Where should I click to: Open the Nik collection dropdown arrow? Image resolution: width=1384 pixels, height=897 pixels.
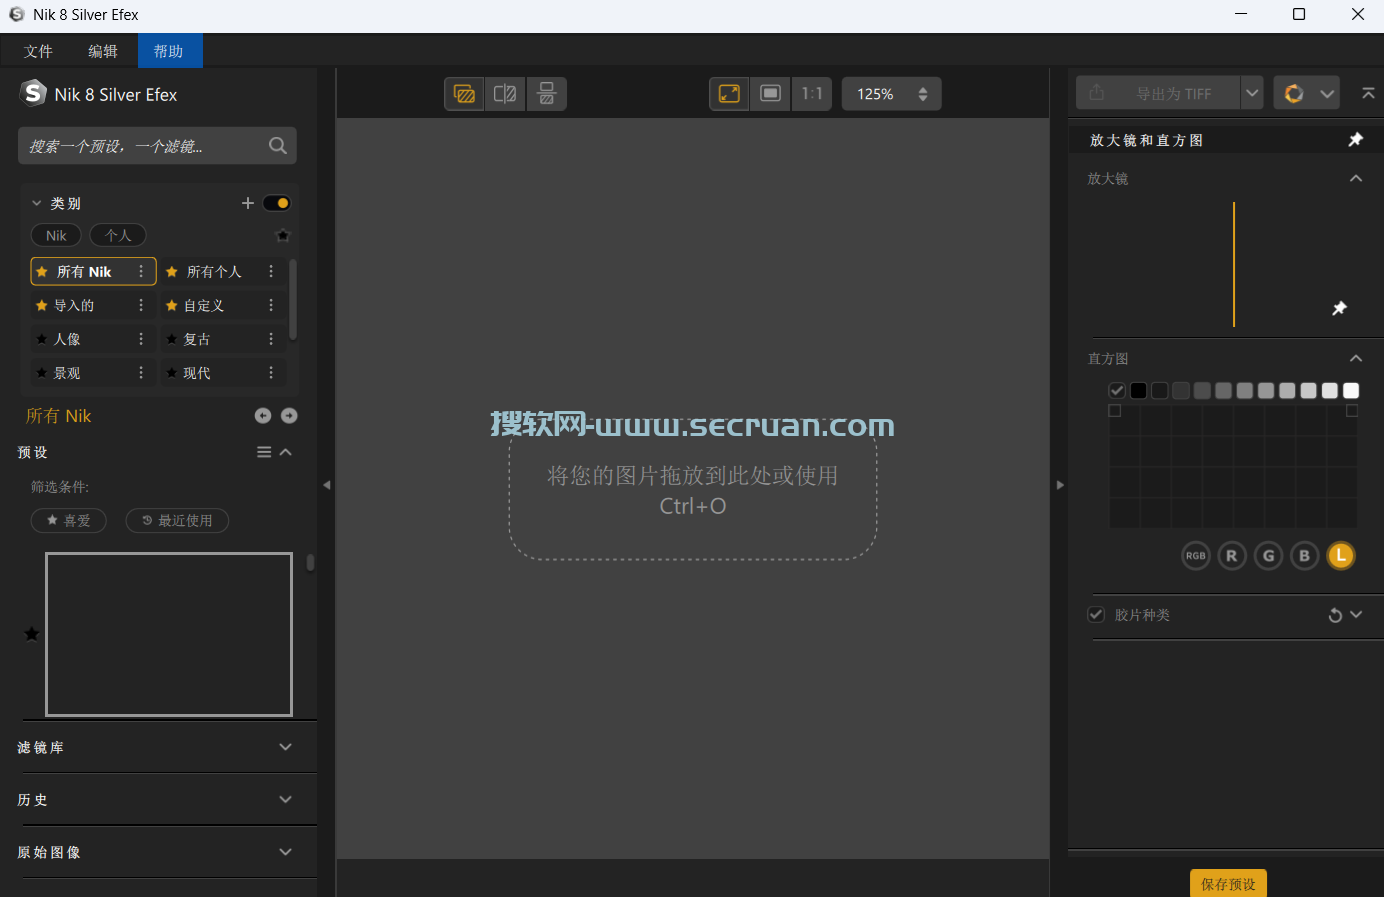tap(1327, 94)
